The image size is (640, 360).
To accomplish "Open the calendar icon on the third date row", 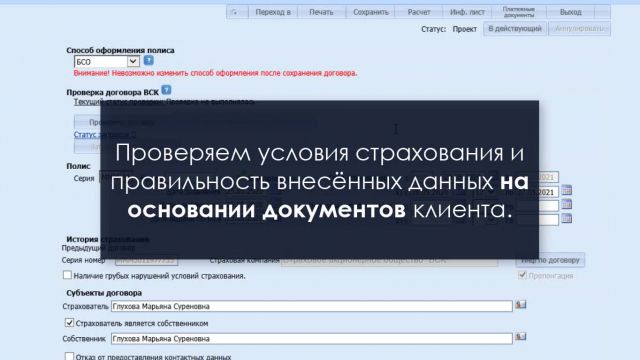I will click(567, 218).
